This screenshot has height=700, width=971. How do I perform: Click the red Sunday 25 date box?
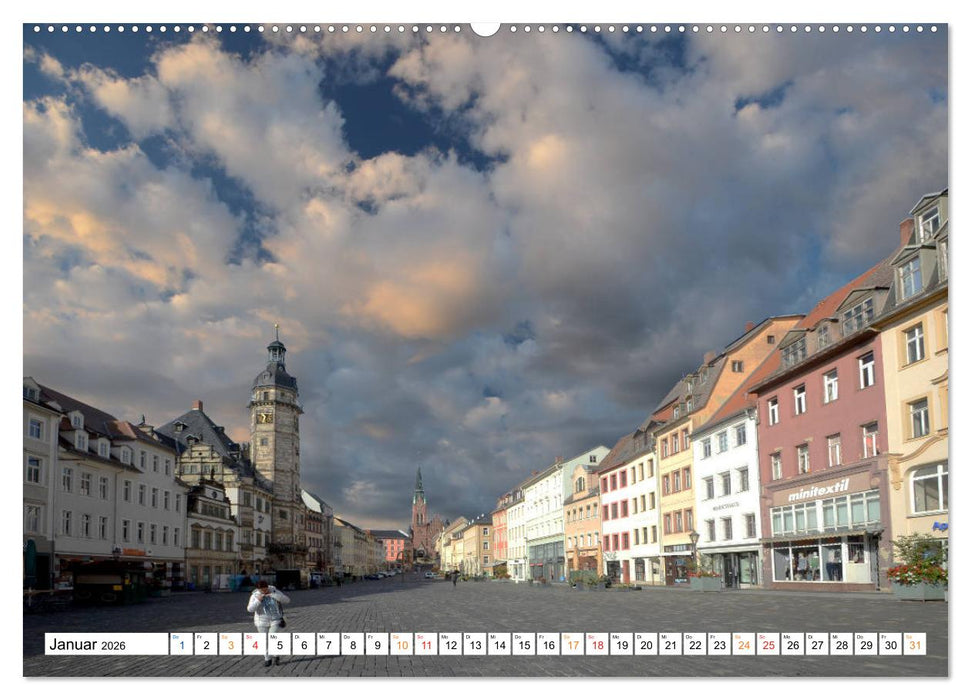767,644
